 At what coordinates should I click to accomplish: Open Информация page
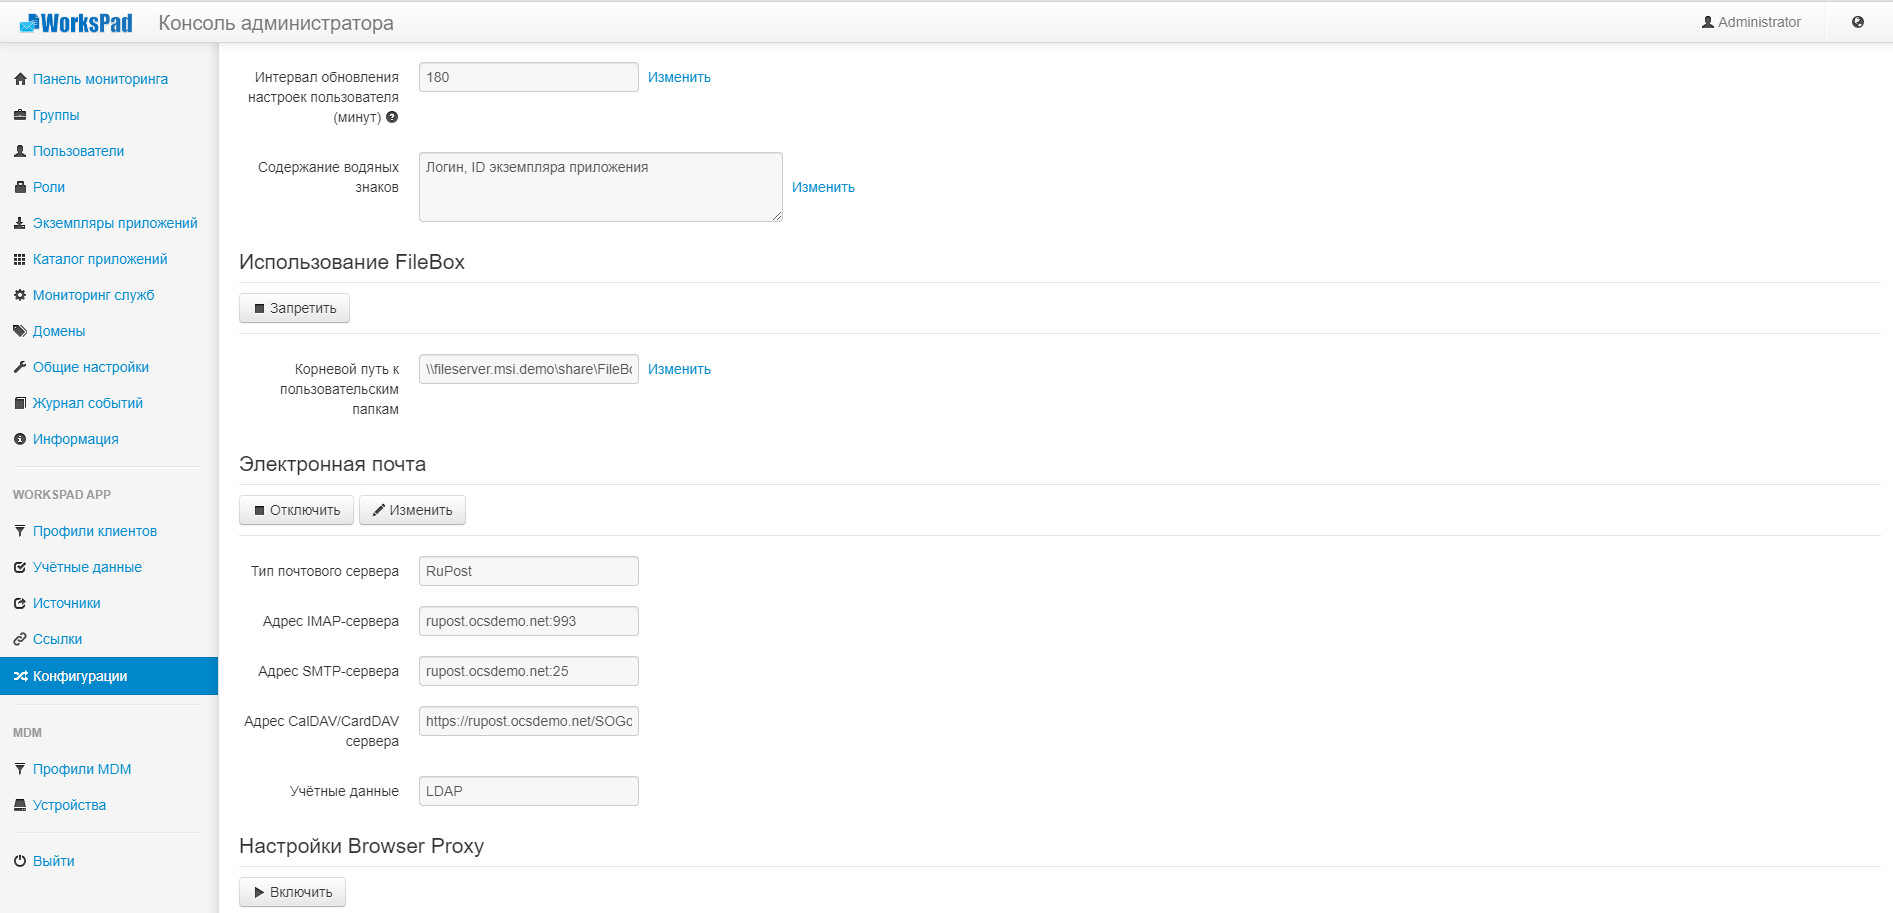click(75, 439)
